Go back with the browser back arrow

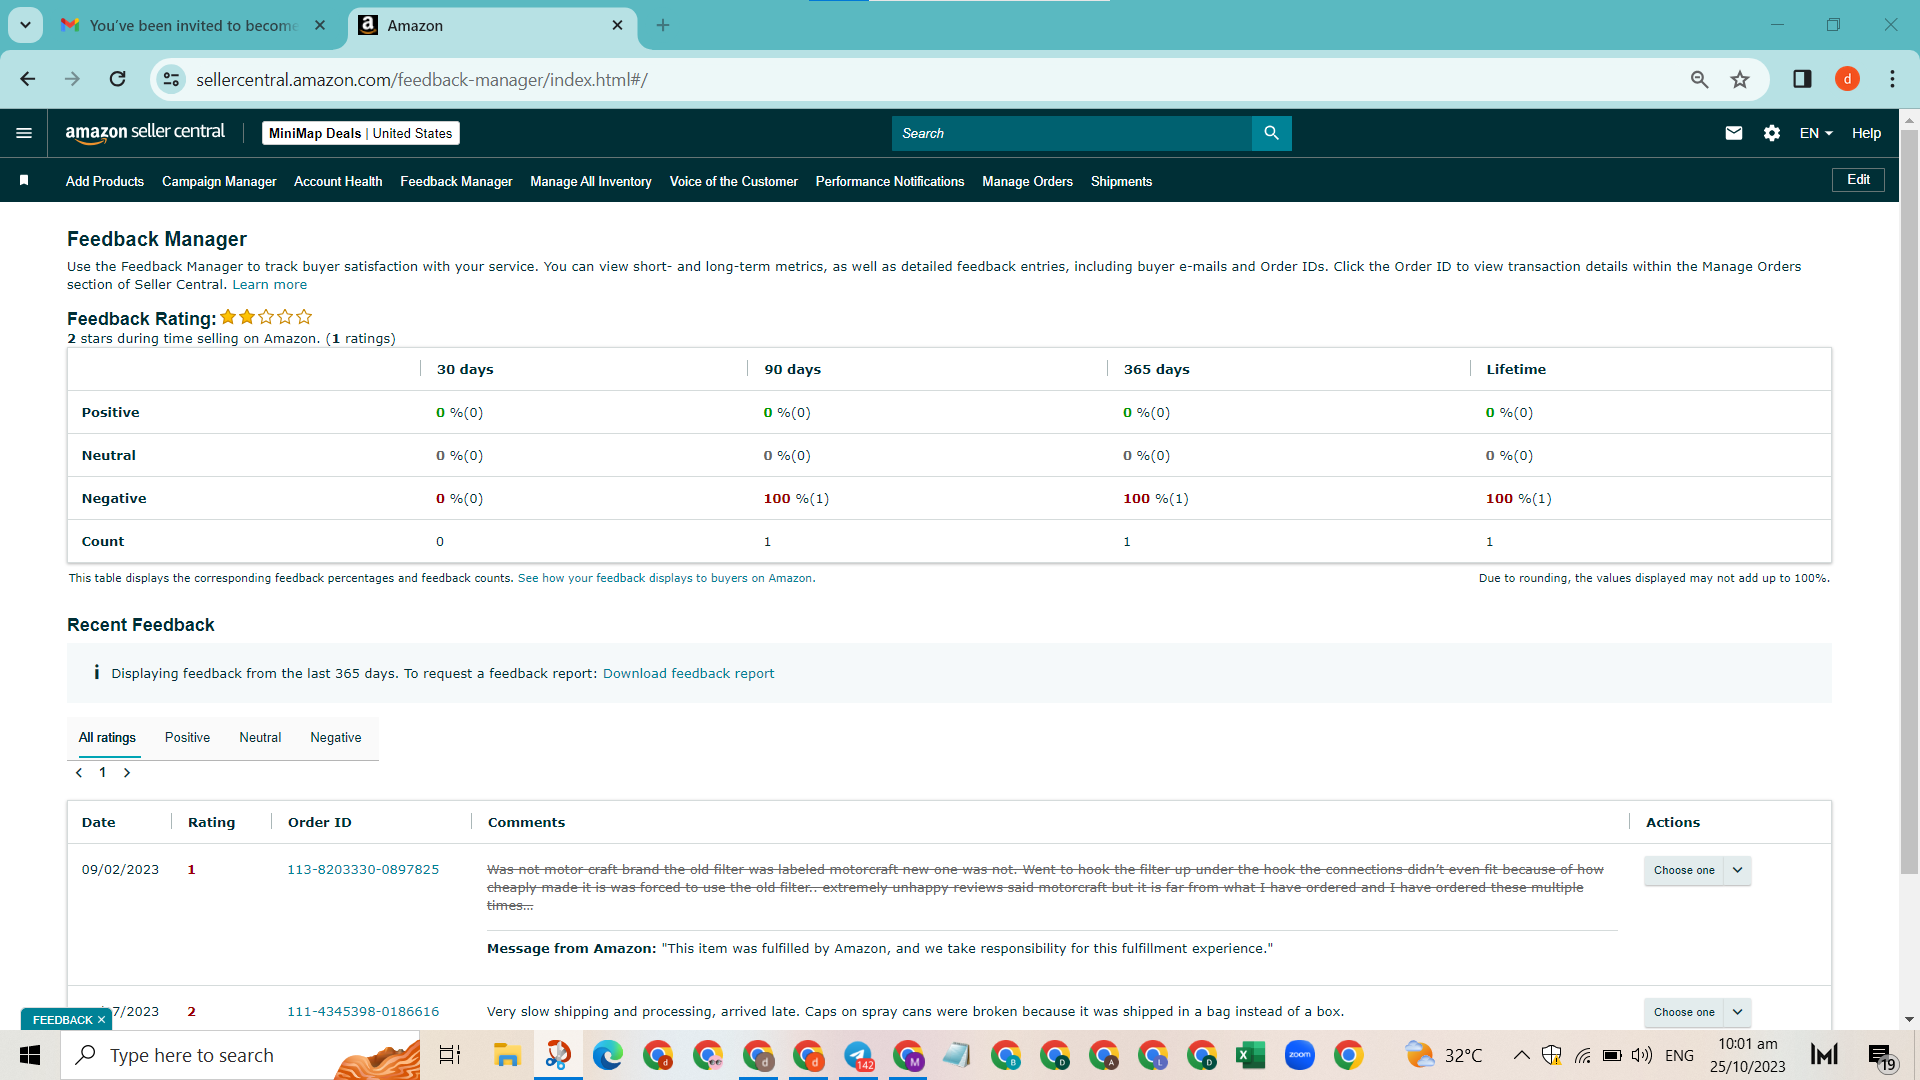click(x=28, y=79)
